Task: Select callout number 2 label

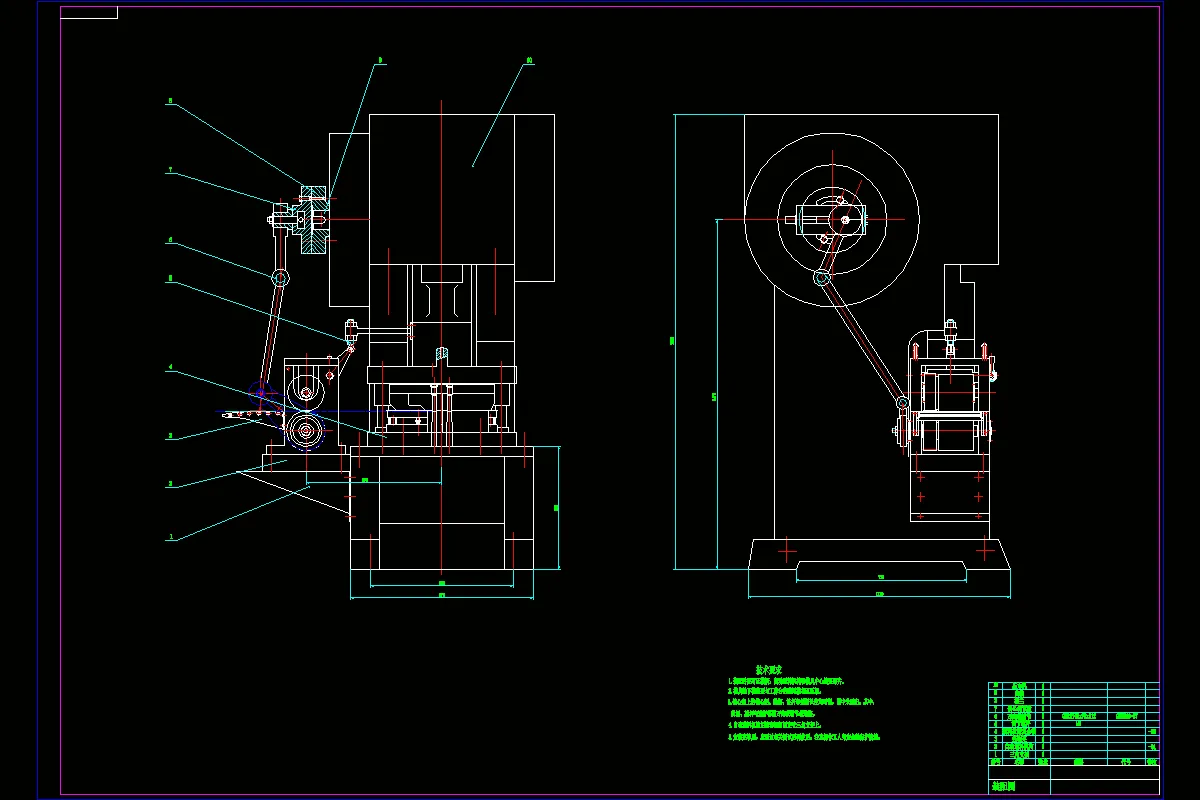Action: [170, 484]
